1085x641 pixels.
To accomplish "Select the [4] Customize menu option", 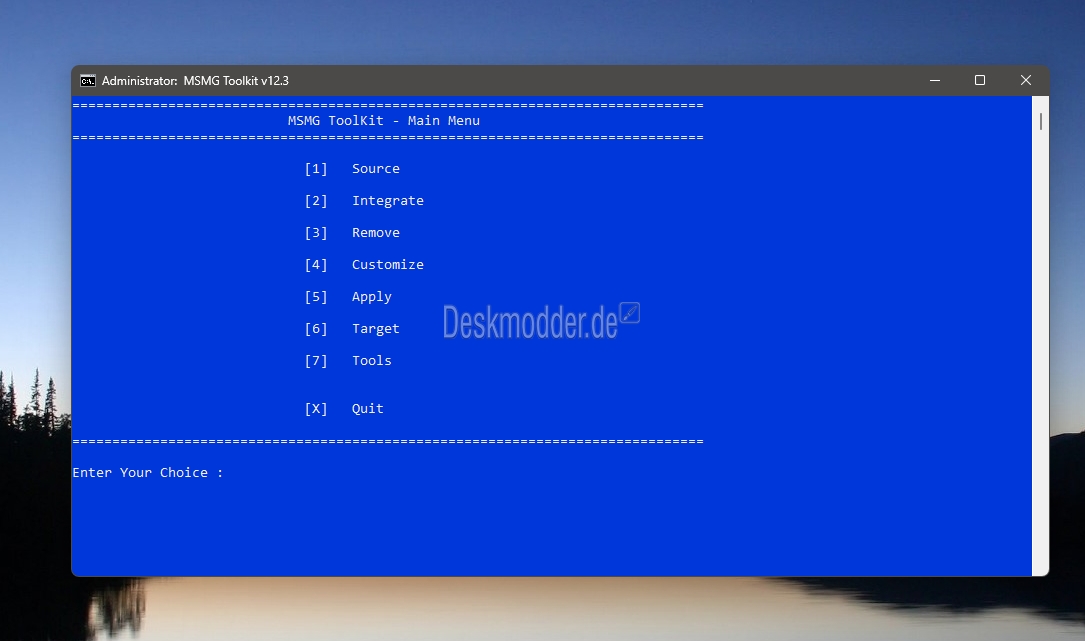I will coord(364,264).
